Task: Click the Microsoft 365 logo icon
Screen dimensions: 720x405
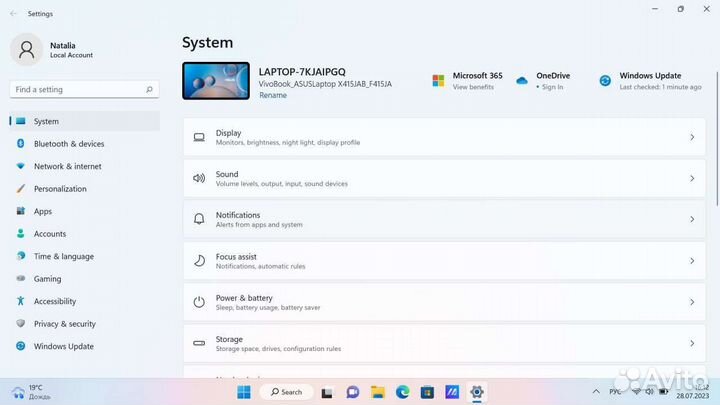Action: pos(439,81)
